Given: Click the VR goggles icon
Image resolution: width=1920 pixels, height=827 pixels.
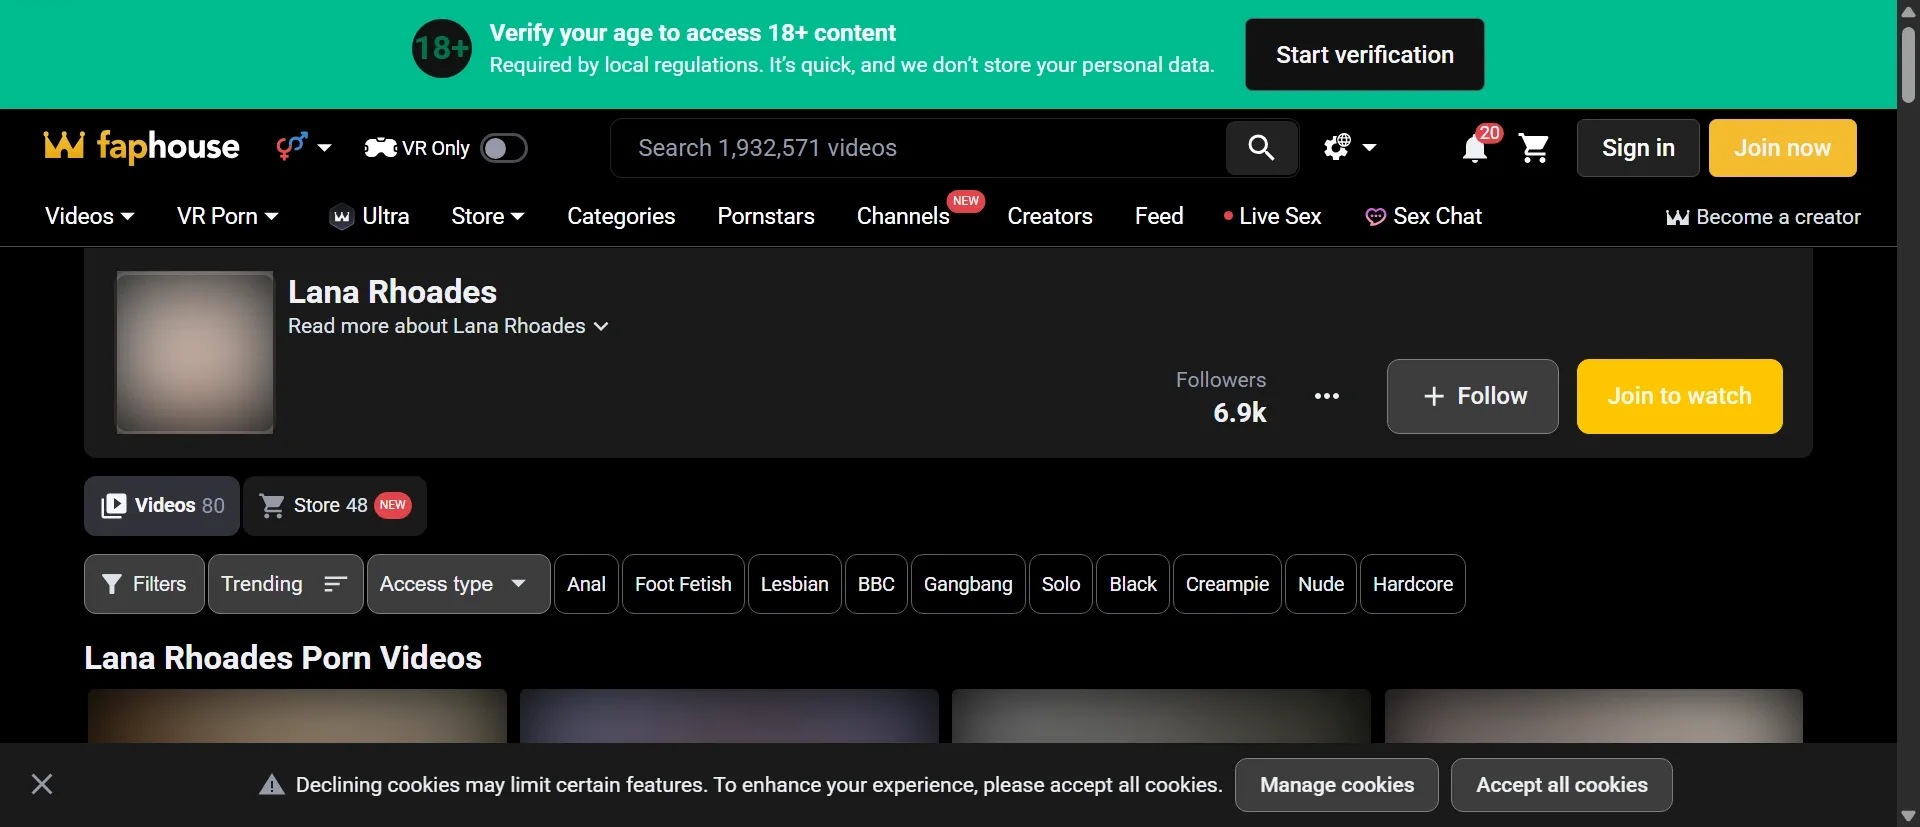Looking at the screenshot, I should [380, 148].
